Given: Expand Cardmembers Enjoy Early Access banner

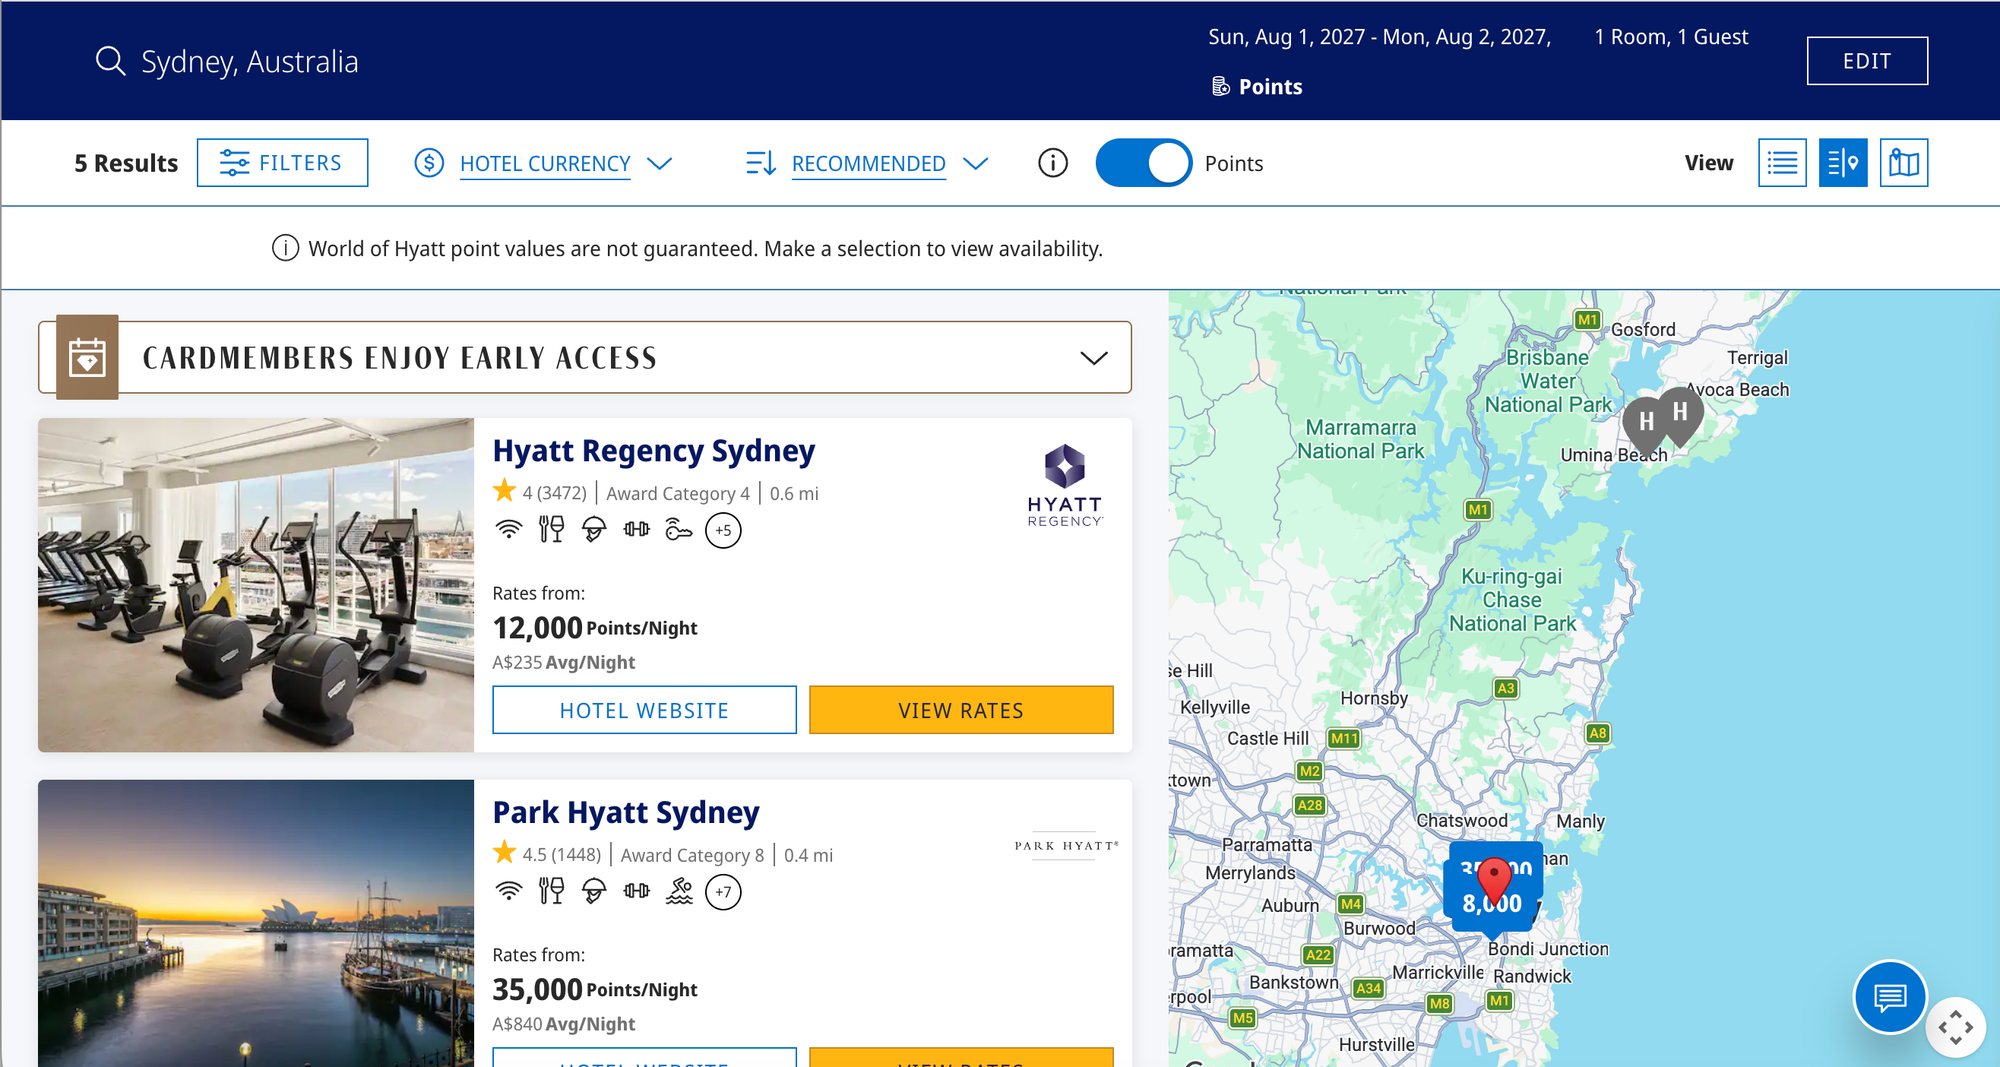Looking at the screenshot, I should [x=1094, y=358].
